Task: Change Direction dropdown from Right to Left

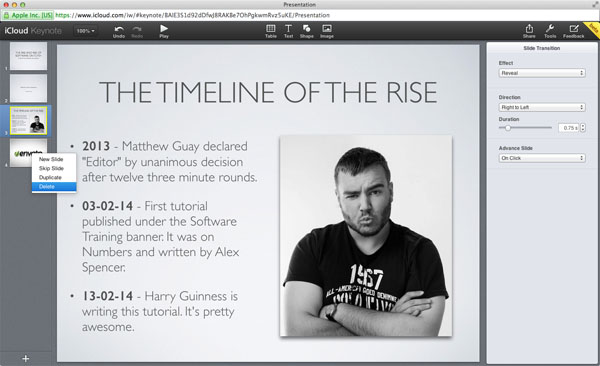Action: click(x=542, y=107)
